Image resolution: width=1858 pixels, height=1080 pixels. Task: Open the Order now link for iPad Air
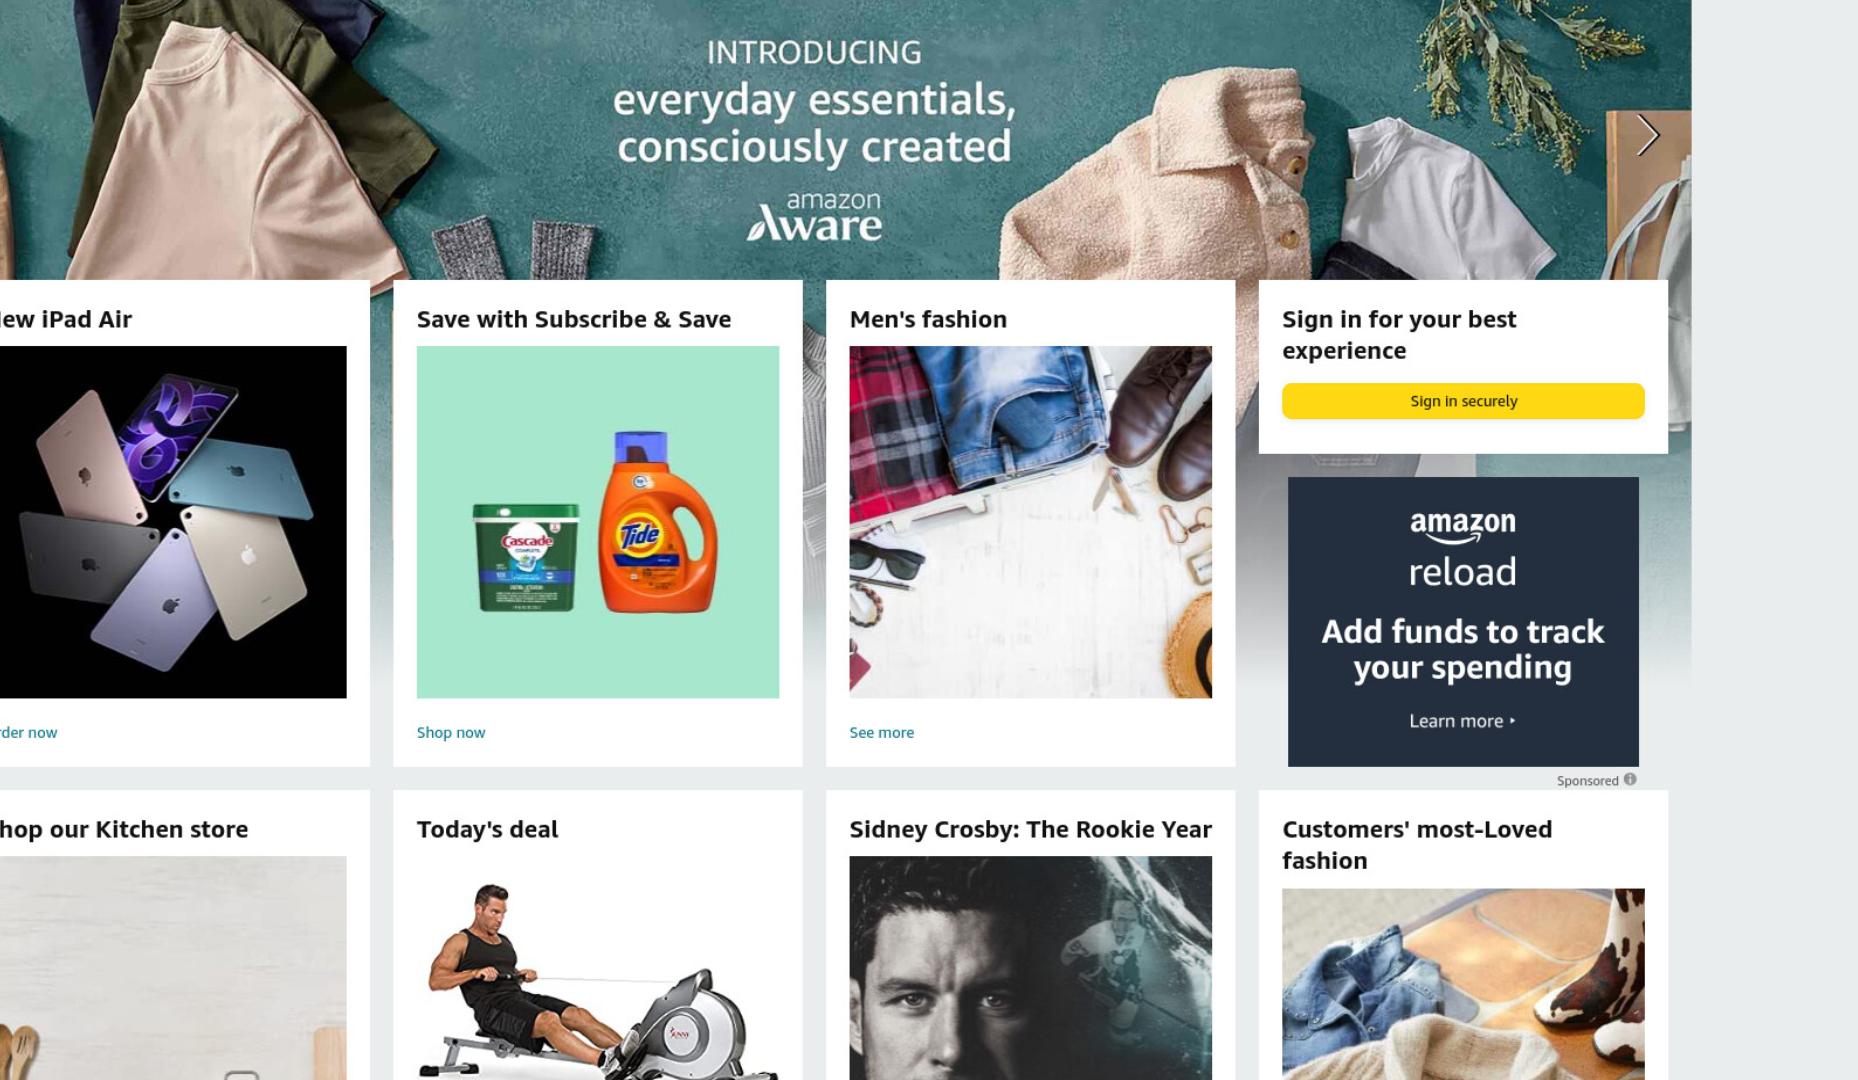pos(28,733)
